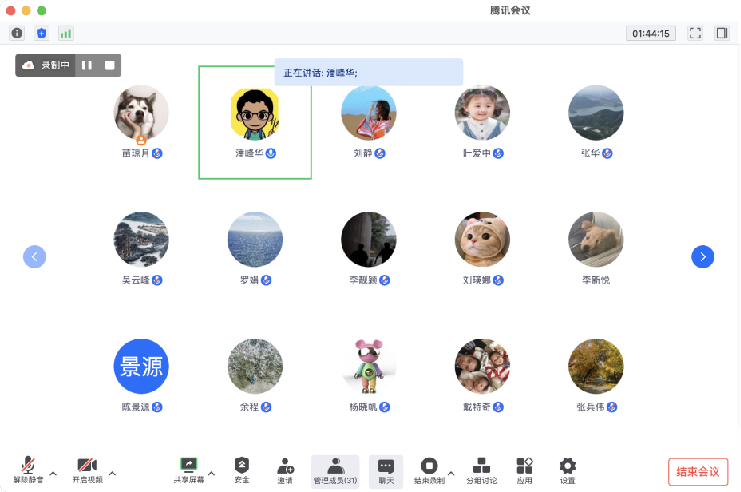Expand share options arrow beside 共享屏幕
Viewport: 741px width, 492px height.
tap(211, 472)
